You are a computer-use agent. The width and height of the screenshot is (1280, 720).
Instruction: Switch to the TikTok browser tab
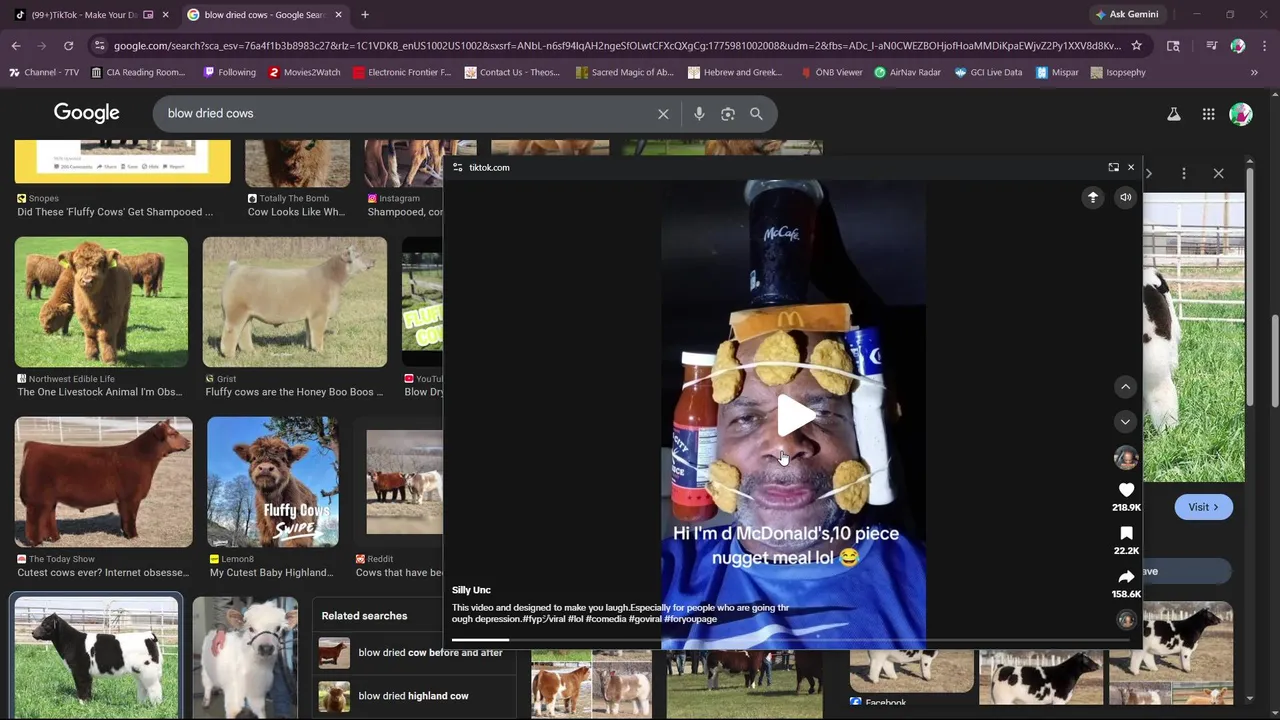(x=84, y=15)
